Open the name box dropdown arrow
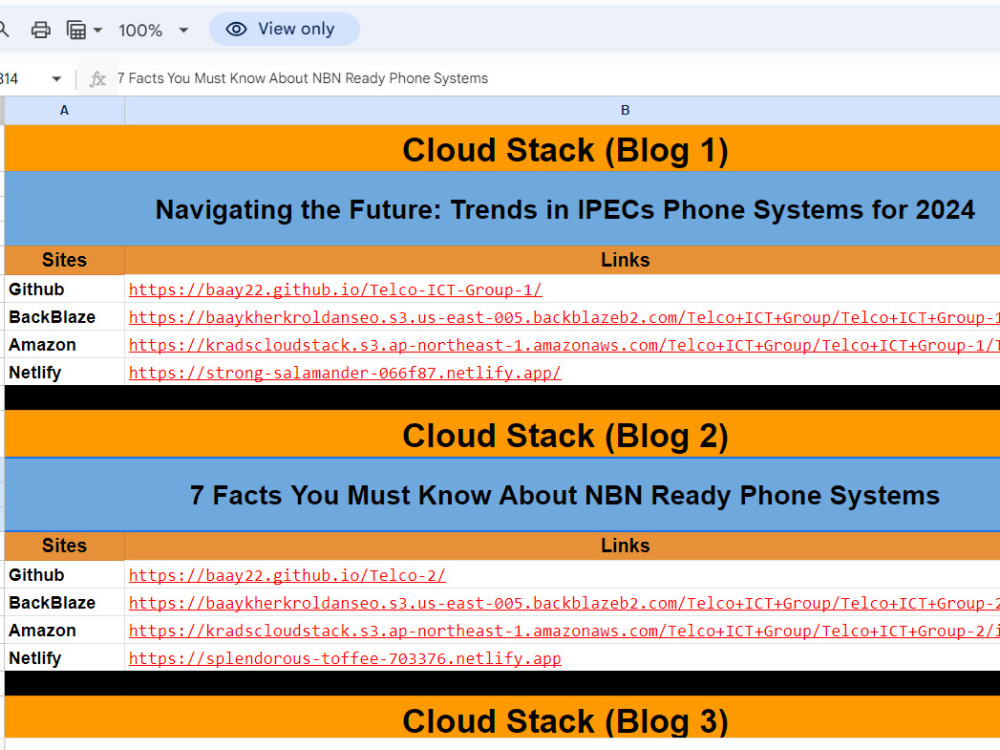Viewport: 1000px width, 750px height. coord(56,78)
